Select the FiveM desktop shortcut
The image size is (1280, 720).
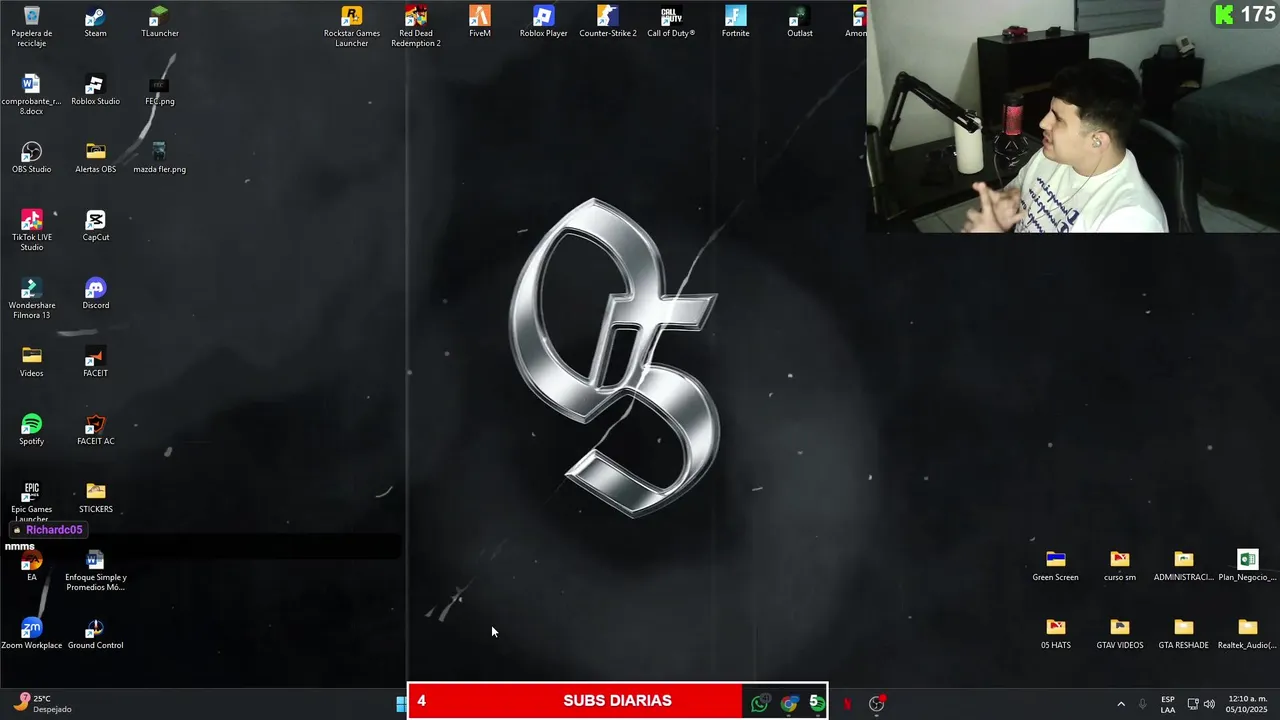click(x=480, y=22)
